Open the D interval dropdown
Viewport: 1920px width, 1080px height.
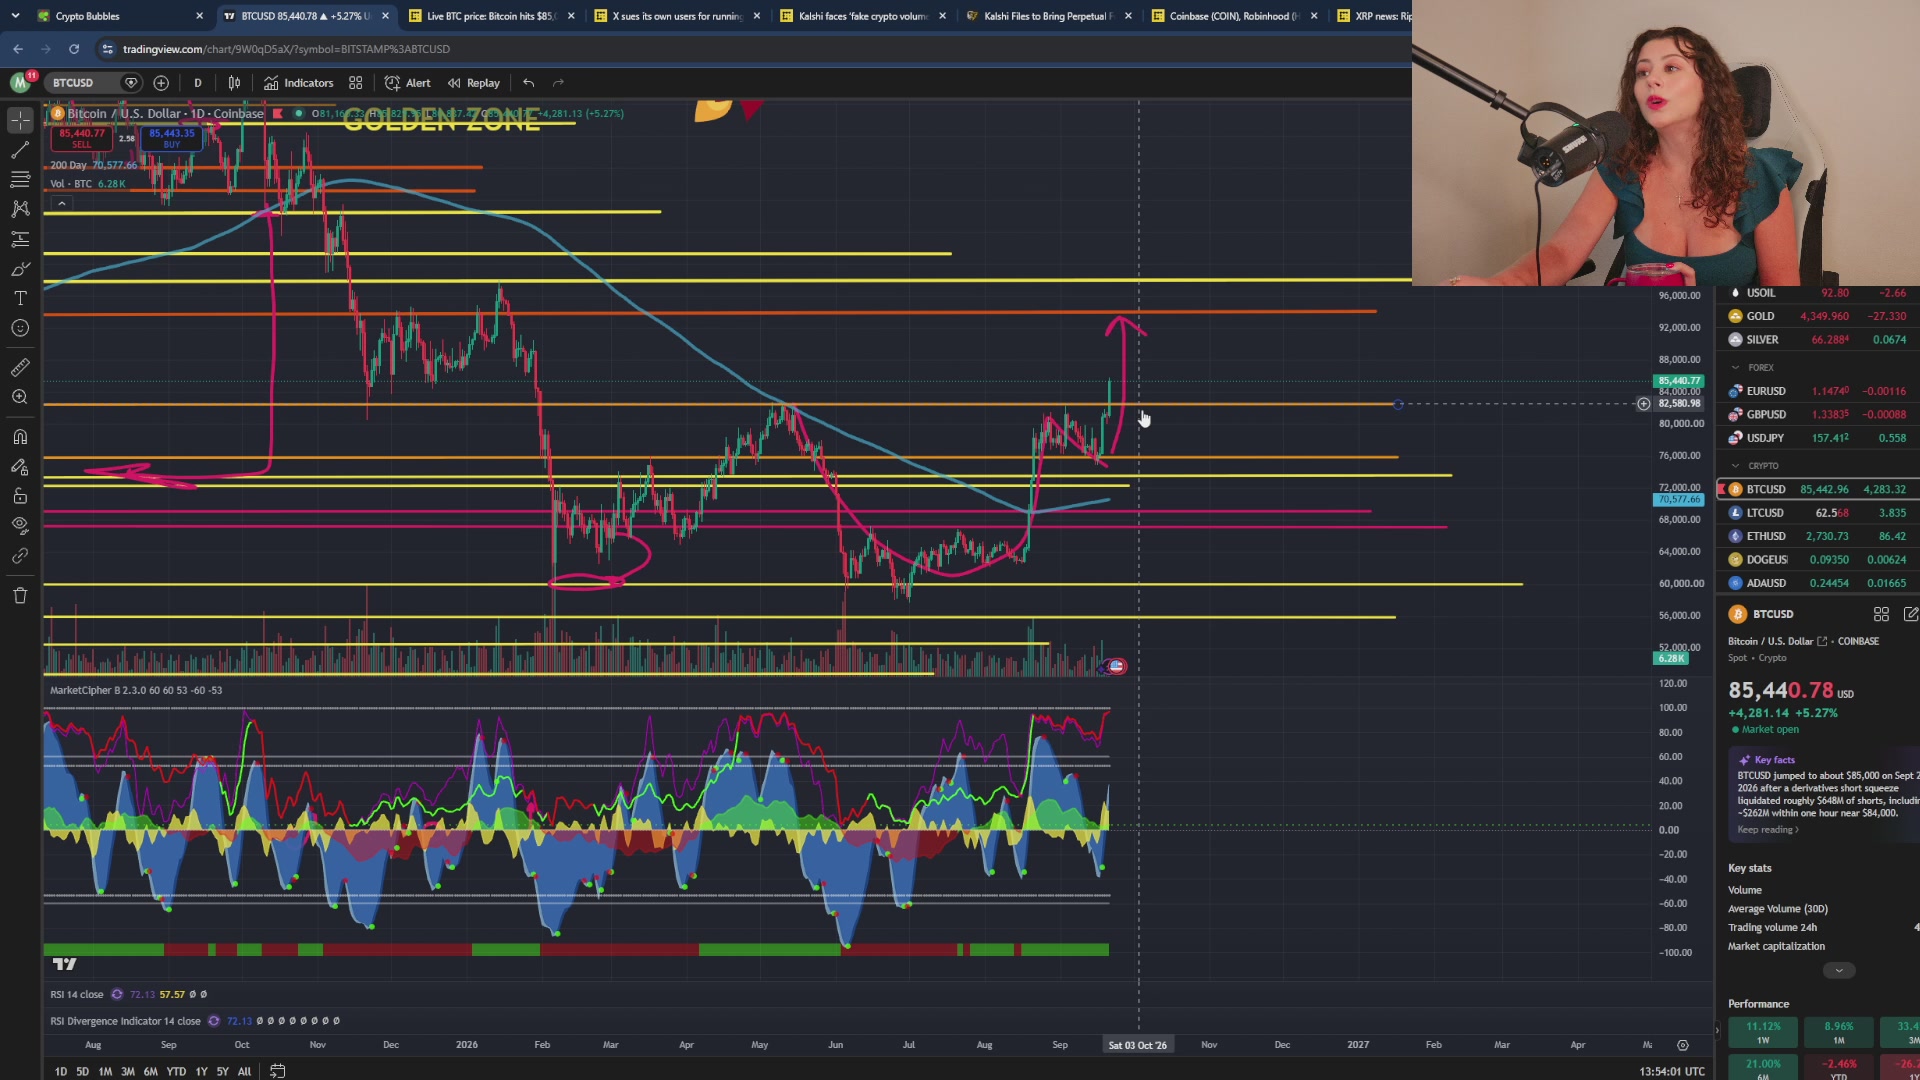pos(198,83)
